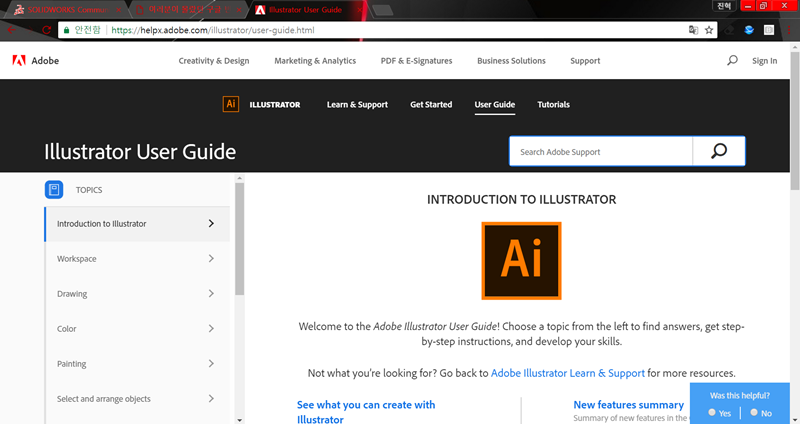Click the topics sidebar scrollbar thumb
Viewport: 800px width, 424px height.
[239, 239]
